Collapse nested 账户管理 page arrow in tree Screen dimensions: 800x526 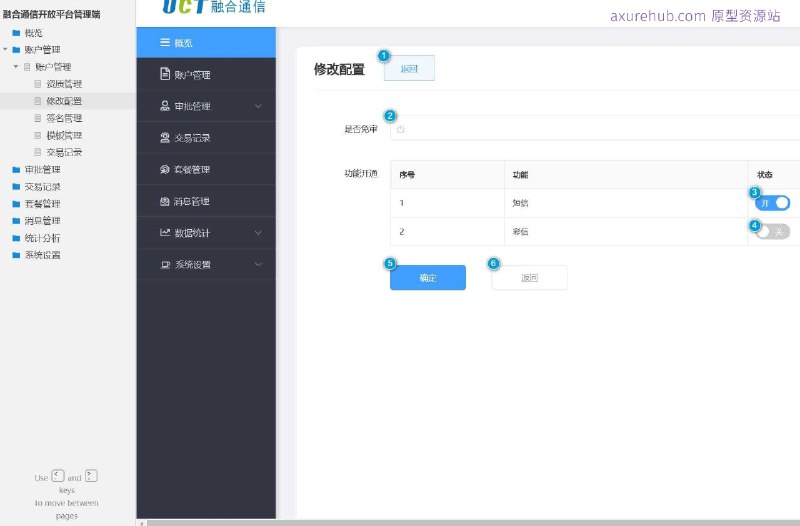(x=16, y=67)
